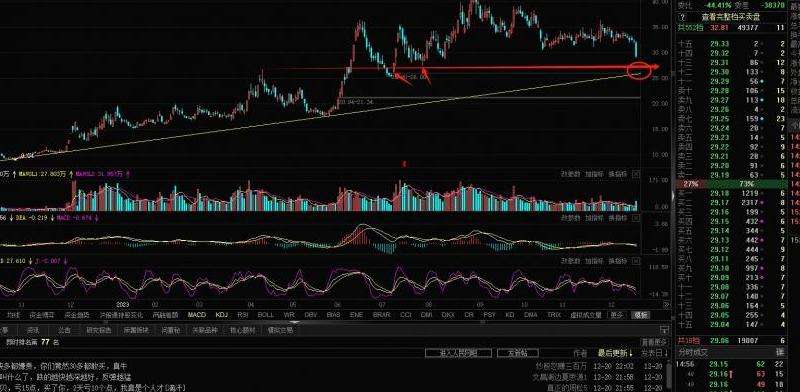Screen dimensions: 800x392
Task: Close the volume indicator sub-panel
Action: point(636,174)
